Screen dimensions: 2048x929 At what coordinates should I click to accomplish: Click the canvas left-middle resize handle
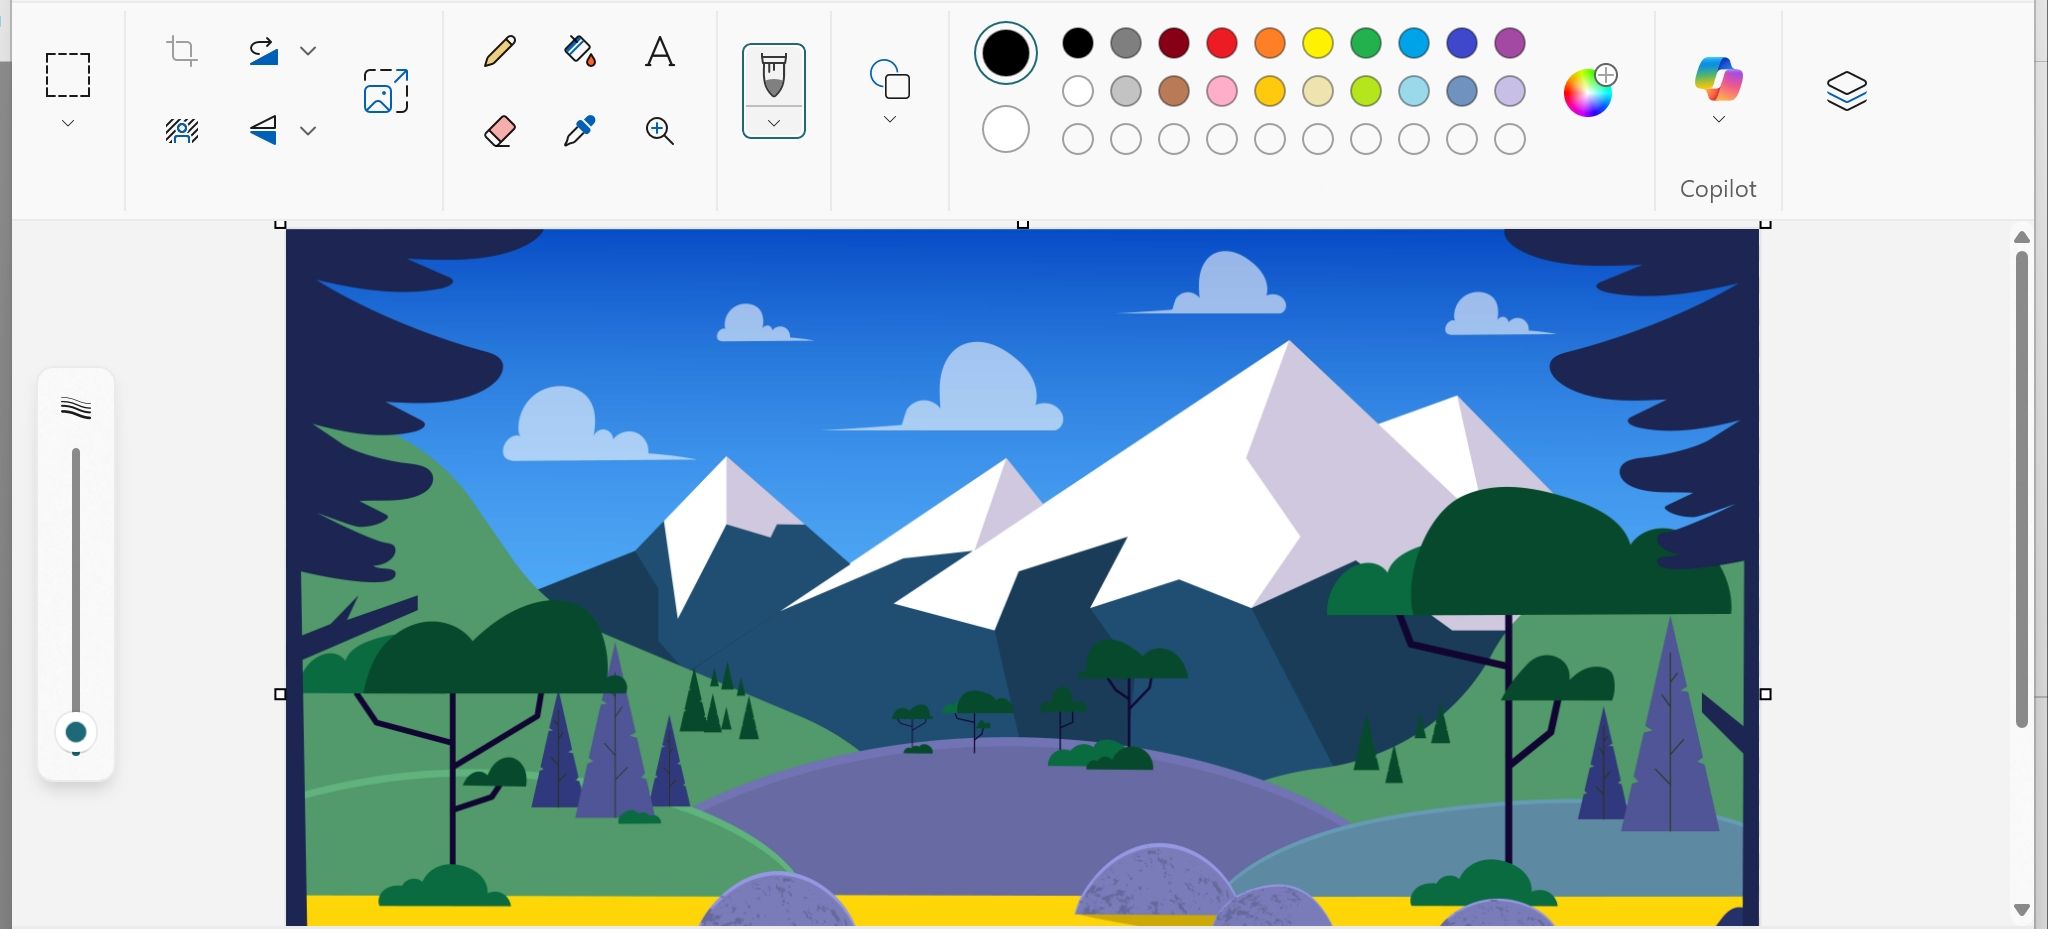point(280,694)
